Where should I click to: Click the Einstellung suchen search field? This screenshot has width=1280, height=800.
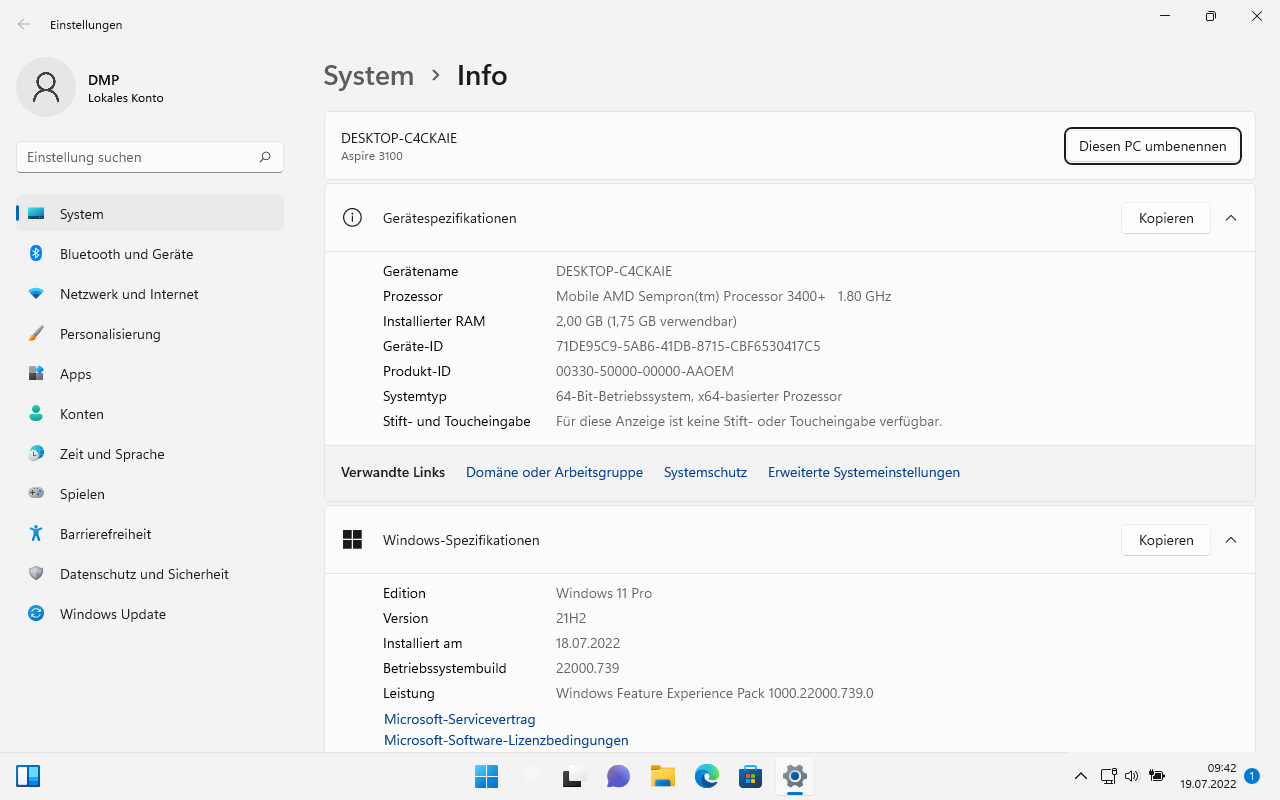[x=138, y=157]
